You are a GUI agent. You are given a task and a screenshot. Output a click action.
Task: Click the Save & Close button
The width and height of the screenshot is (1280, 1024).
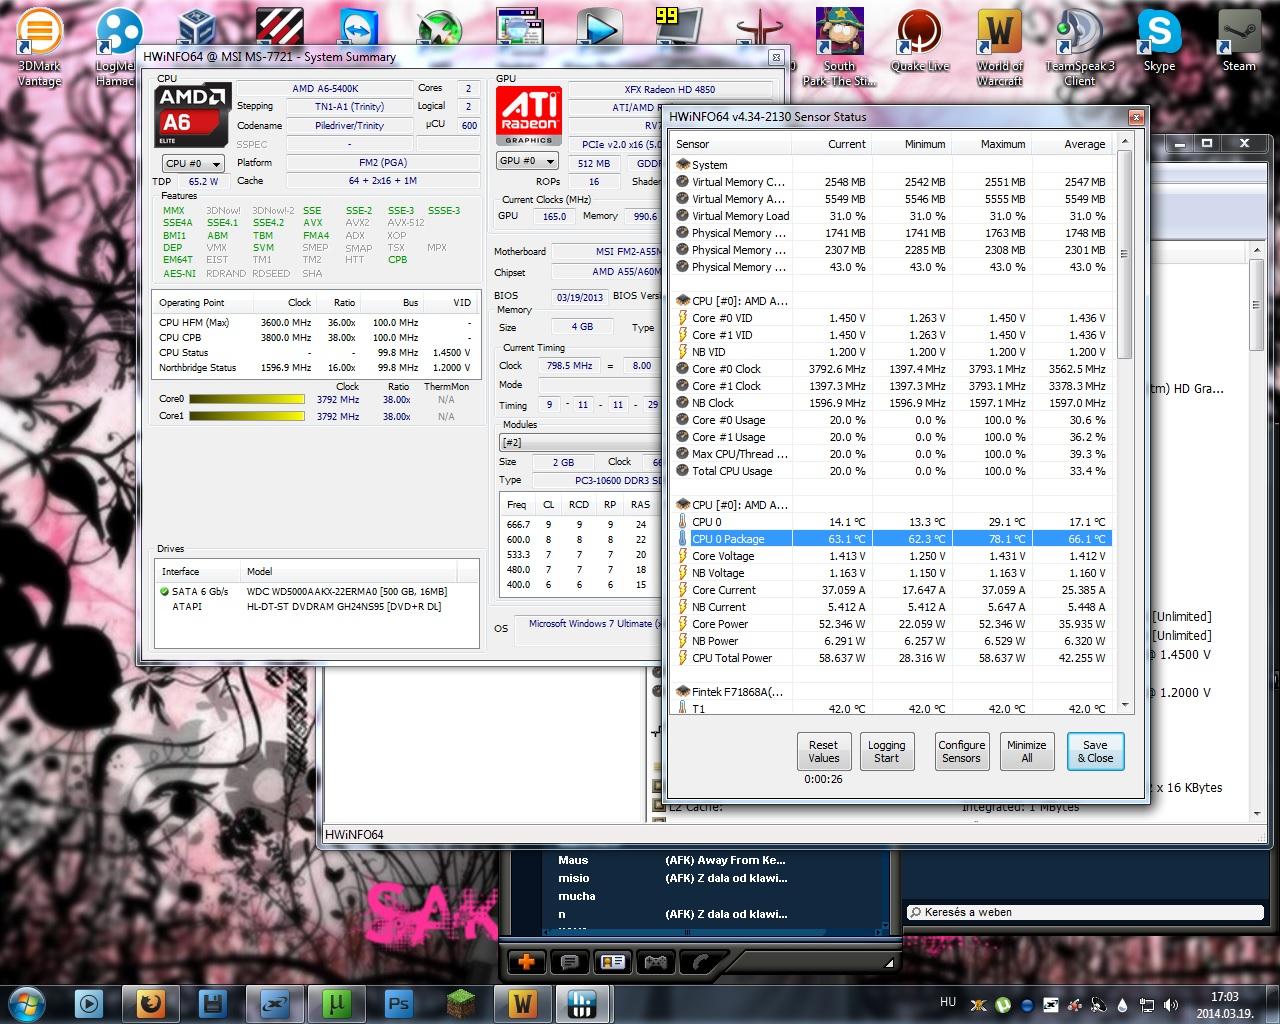point(1095,751)
